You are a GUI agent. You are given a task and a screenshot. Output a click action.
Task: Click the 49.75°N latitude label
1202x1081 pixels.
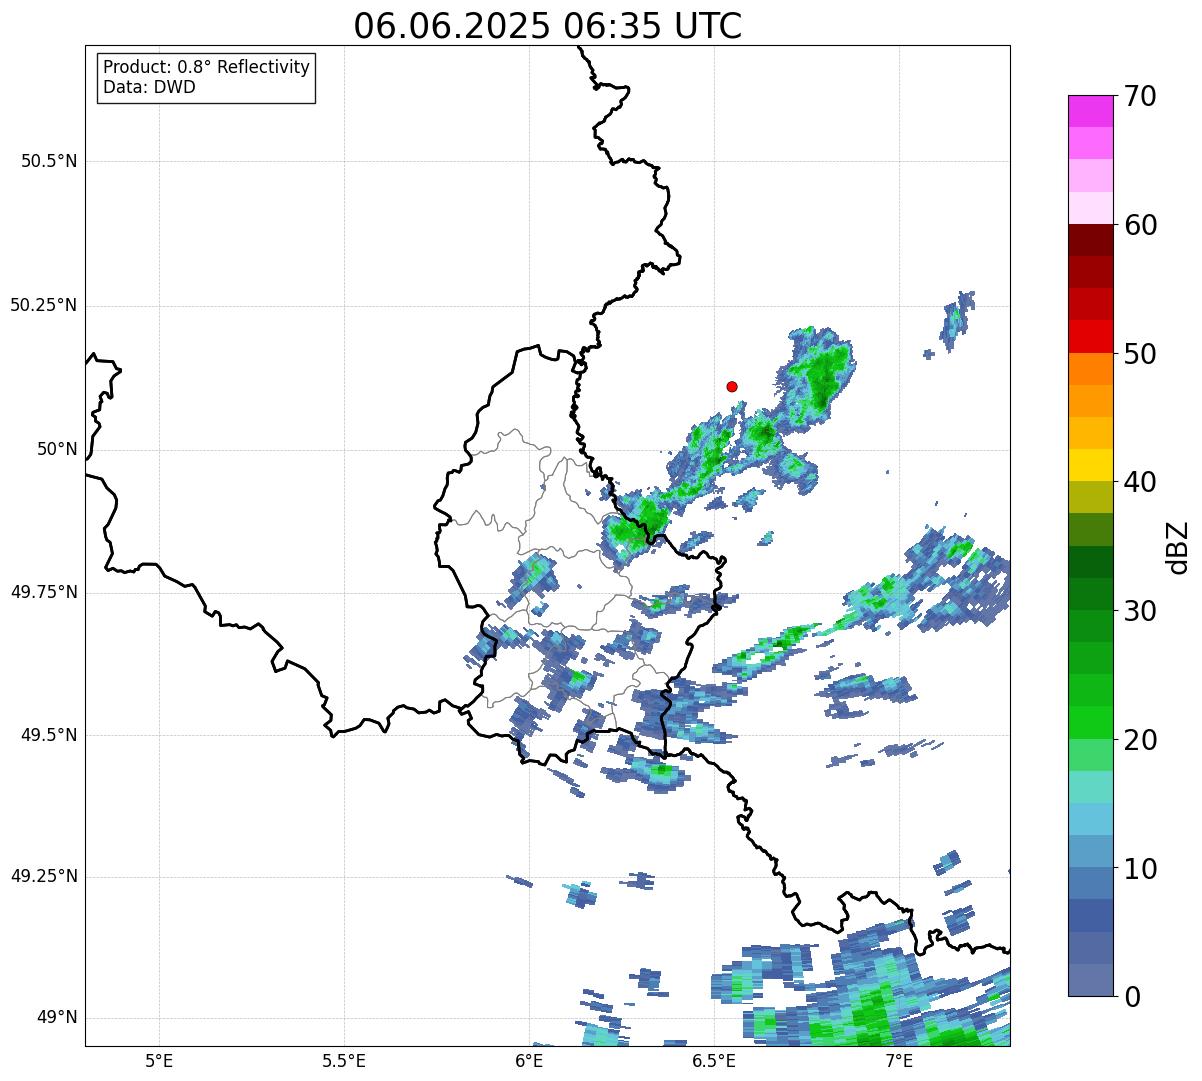(44, 592)
